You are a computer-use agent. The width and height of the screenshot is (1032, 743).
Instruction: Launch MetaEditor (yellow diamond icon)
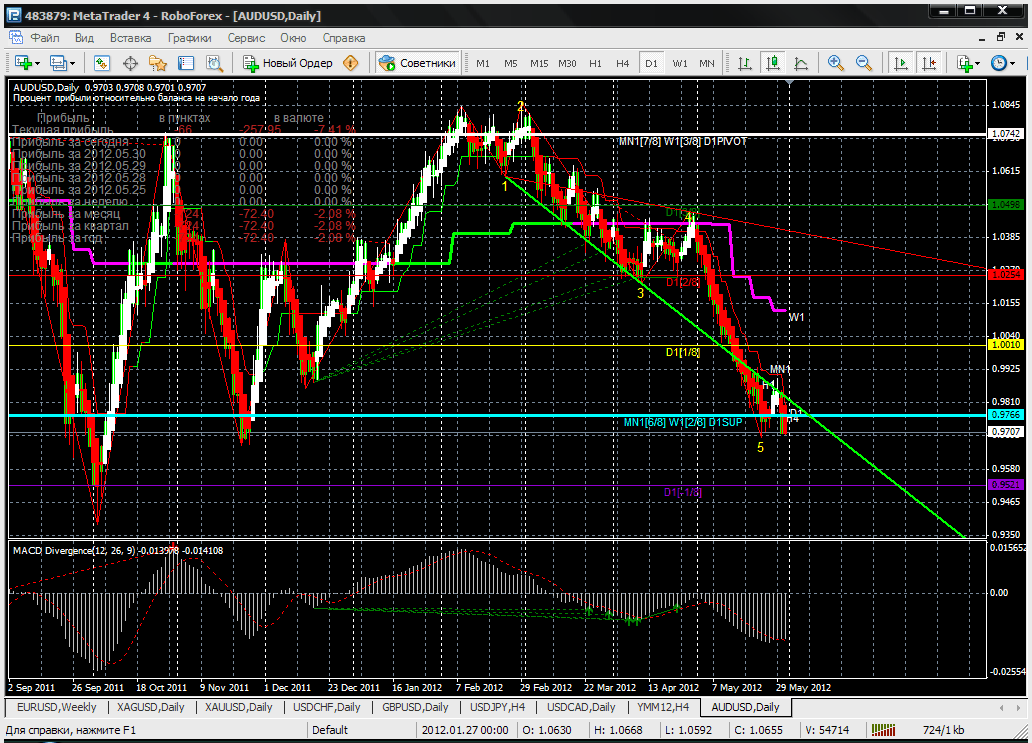pyautogui.click(x=351, y=63)
